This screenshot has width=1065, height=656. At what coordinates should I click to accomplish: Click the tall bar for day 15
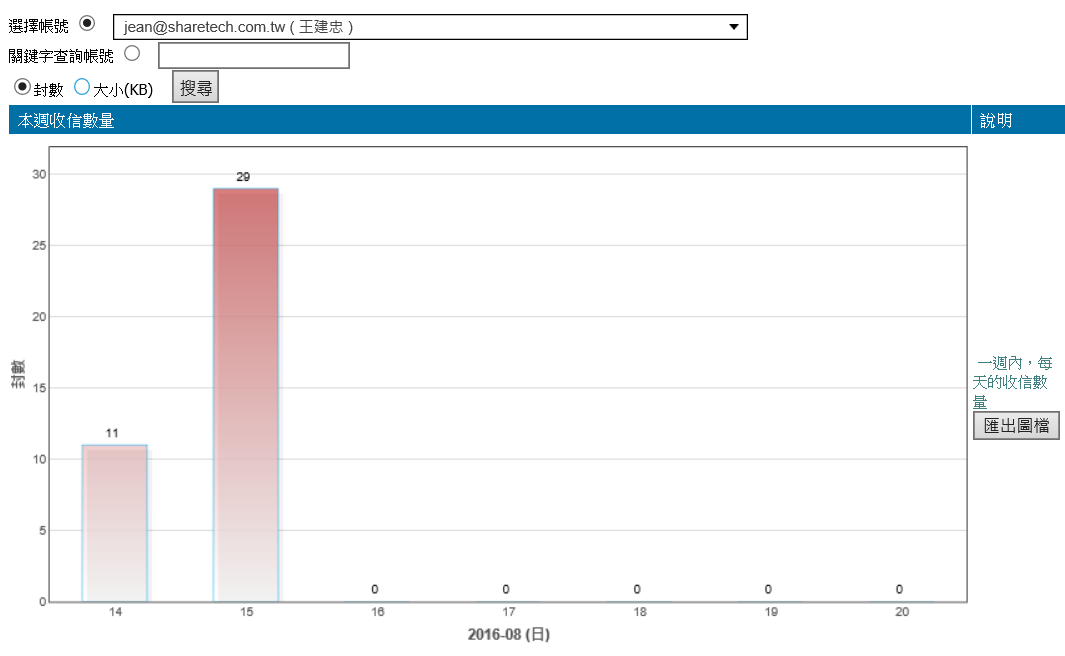(x=245, y=395)
